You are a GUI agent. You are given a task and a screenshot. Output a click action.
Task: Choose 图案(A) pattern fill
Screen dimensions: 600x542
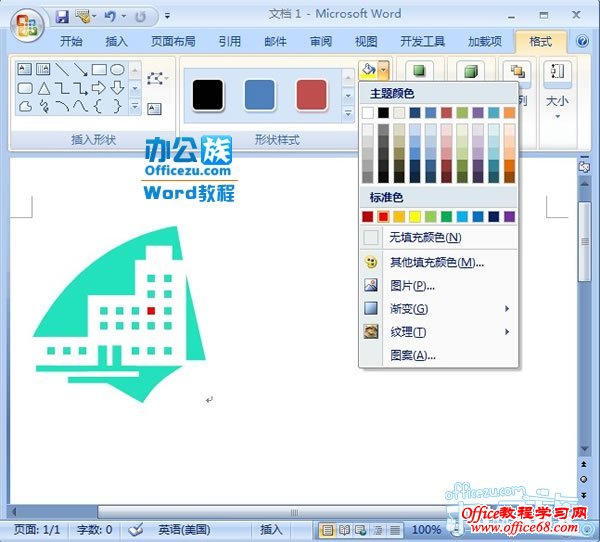(439, 355)
